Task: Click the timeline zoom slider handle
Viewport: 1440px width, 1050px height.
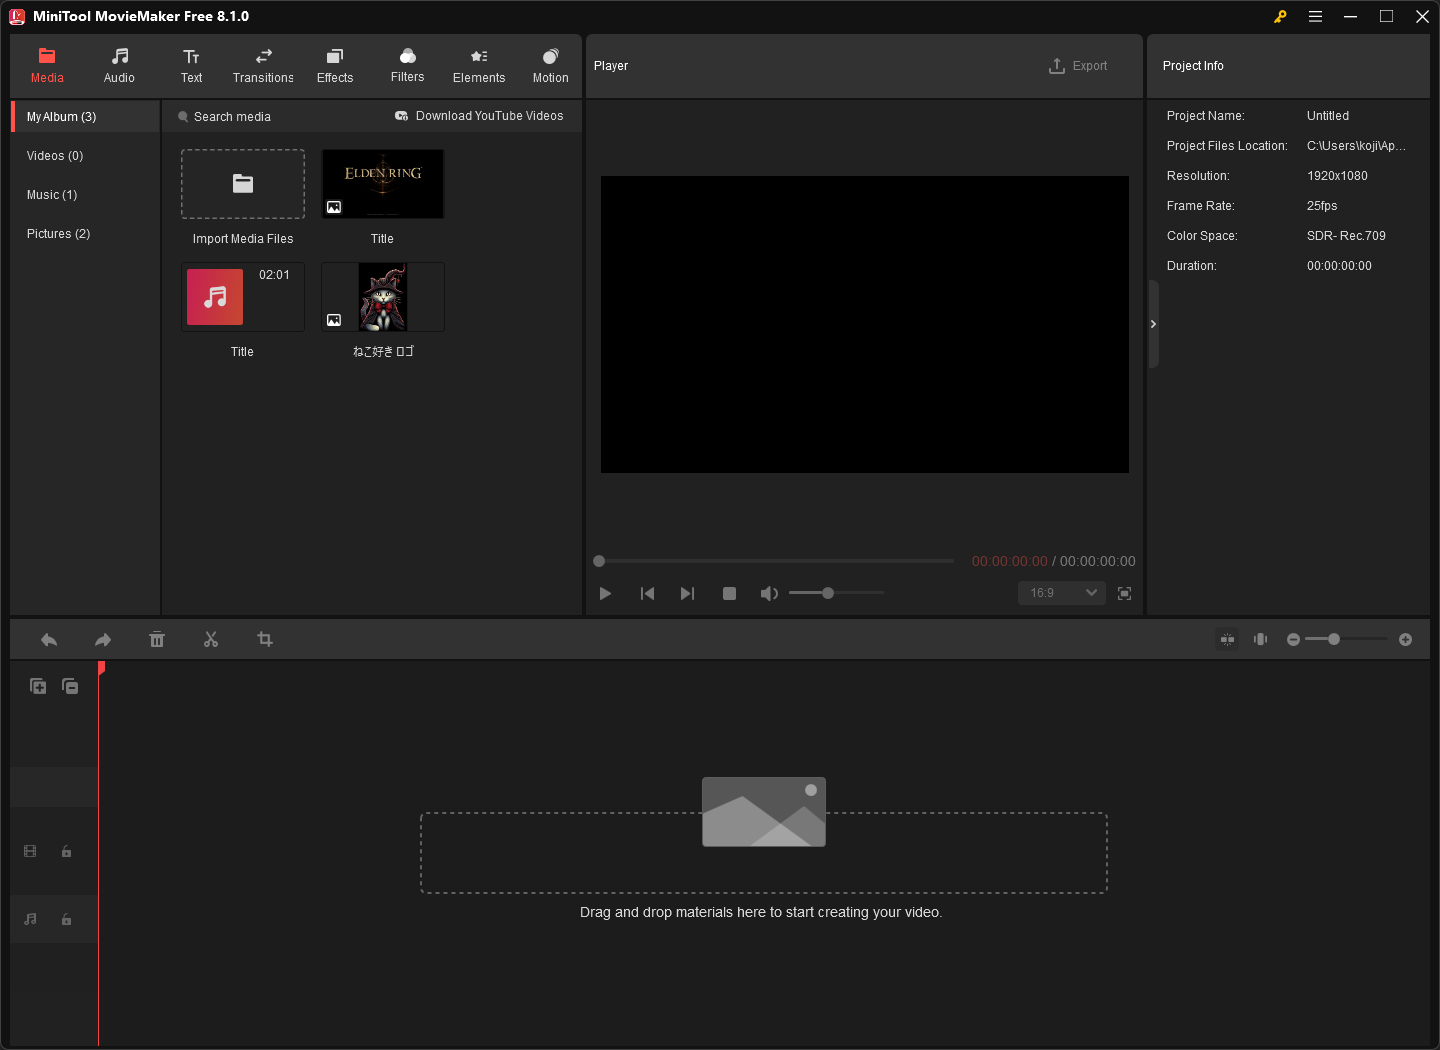Action: [x=1334, y=639]
